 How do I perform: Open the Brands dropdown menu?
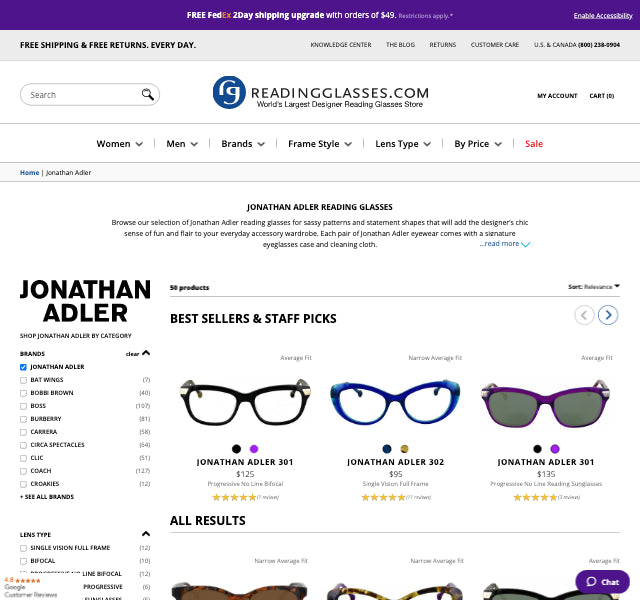coord(243,144)
